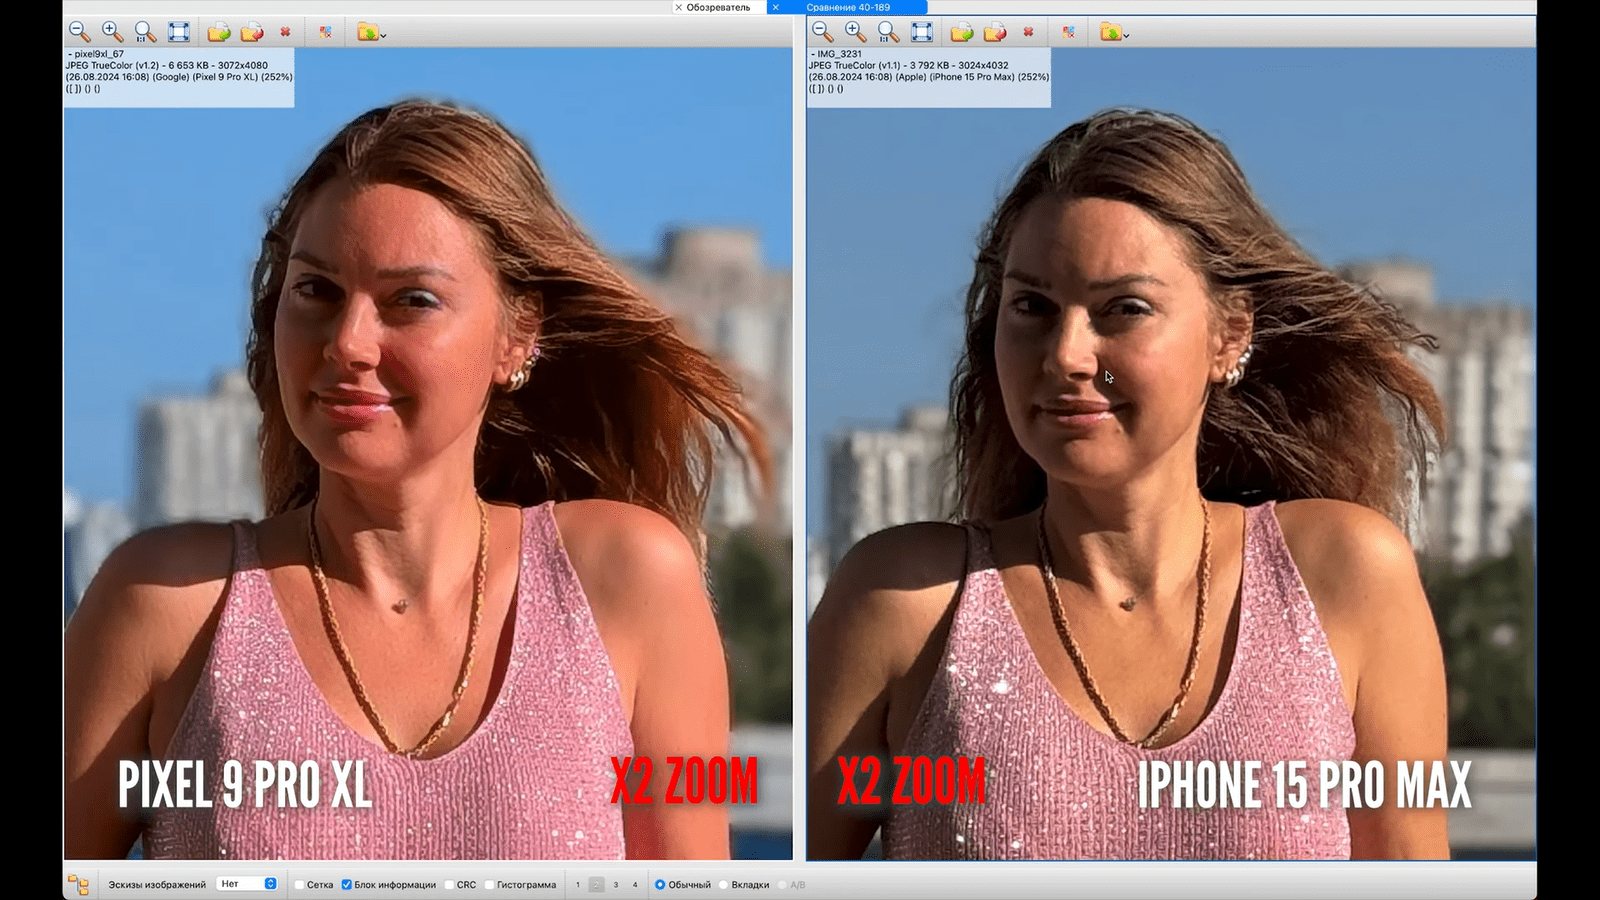Click the IMG_3231 file name text

click(x=839, y=54)
